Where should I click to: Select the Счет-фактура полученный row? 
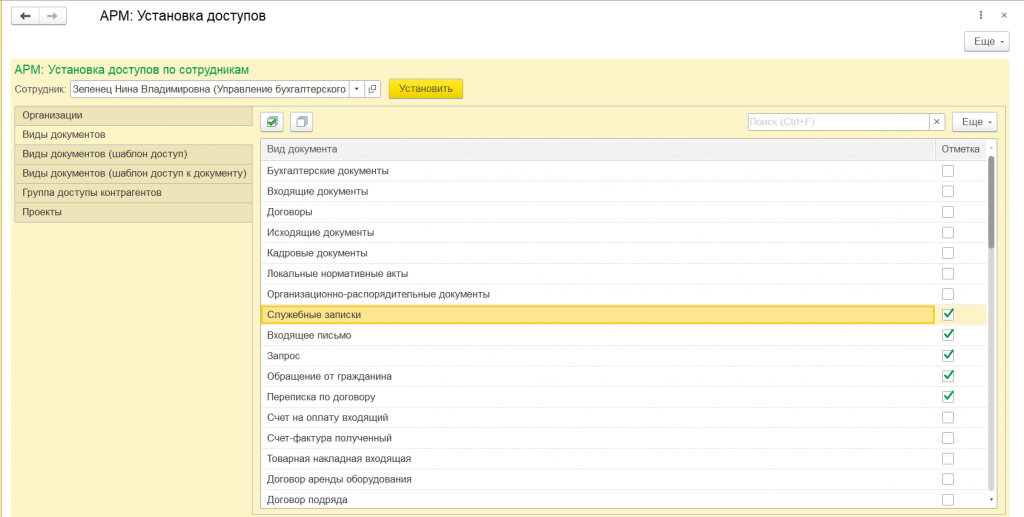pyautogui.click(x=624, y=438)
